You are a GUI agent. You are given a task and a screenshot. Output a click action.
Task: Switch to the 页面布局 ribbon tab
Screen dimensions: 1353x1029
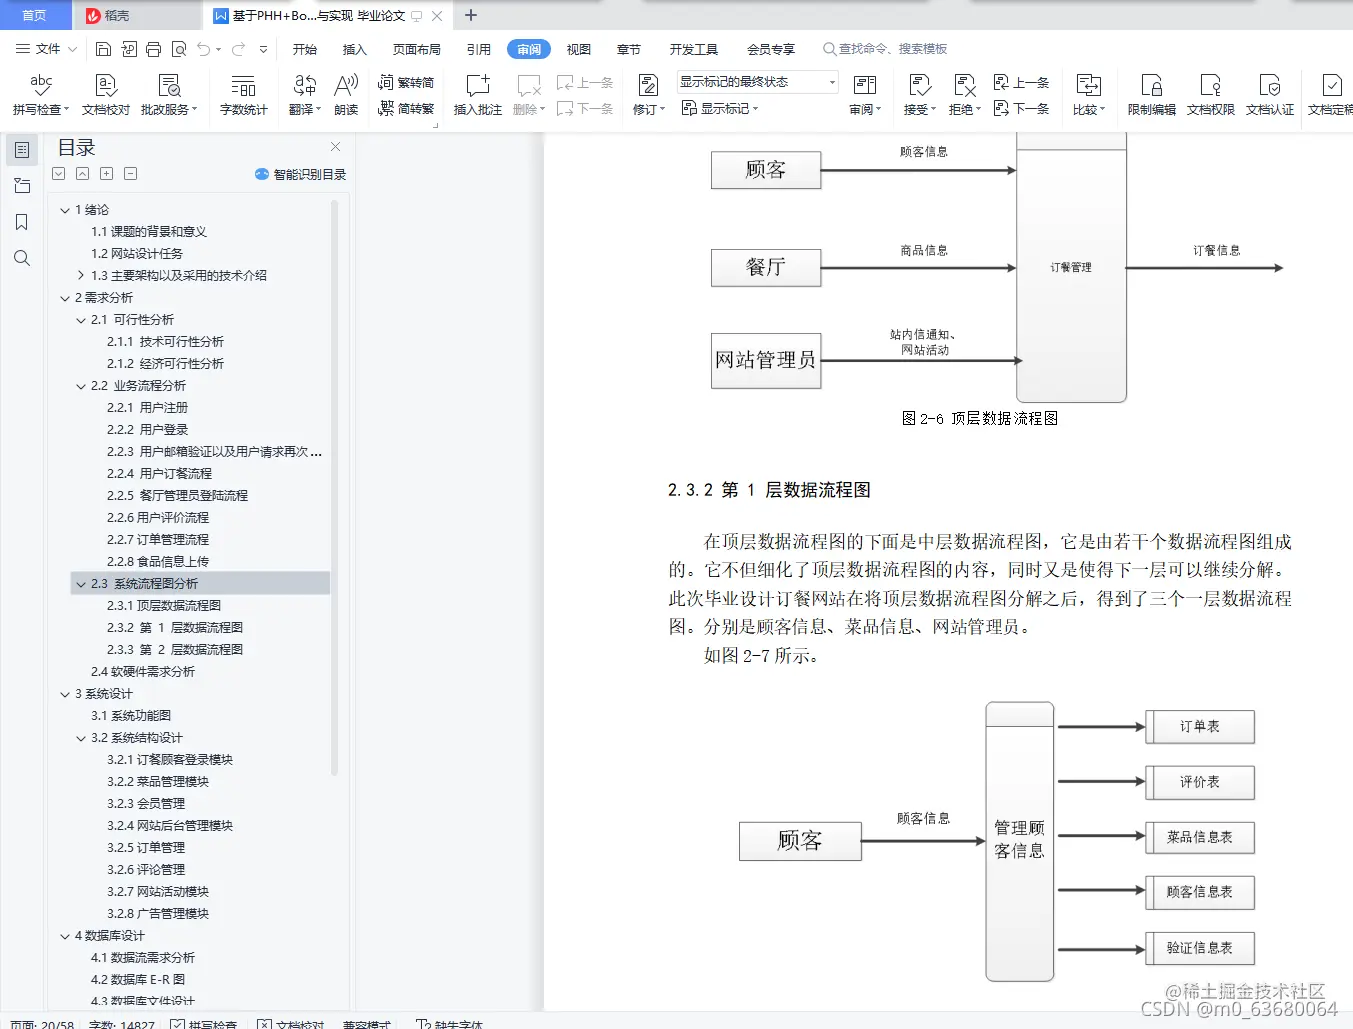416,48
